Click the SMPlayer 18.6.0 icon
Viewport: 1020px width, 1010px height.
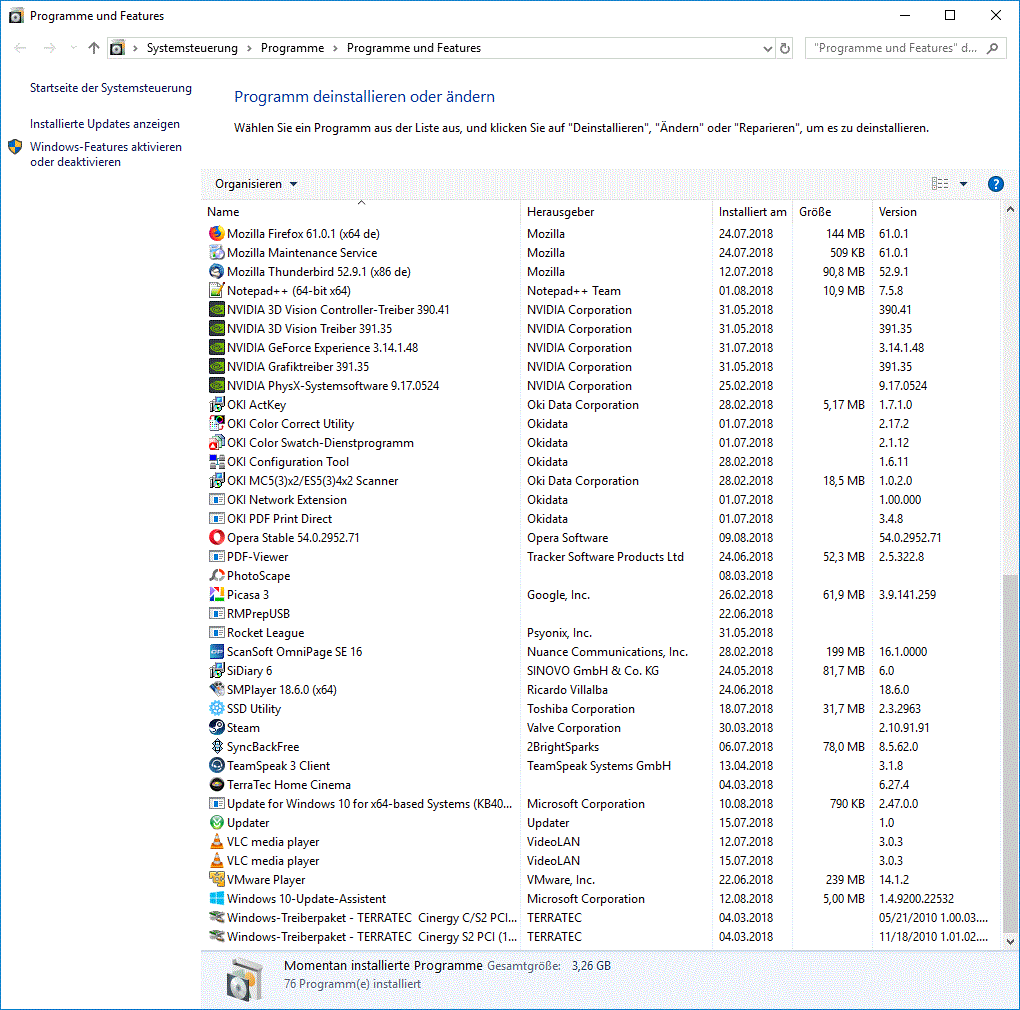(217, 689)
